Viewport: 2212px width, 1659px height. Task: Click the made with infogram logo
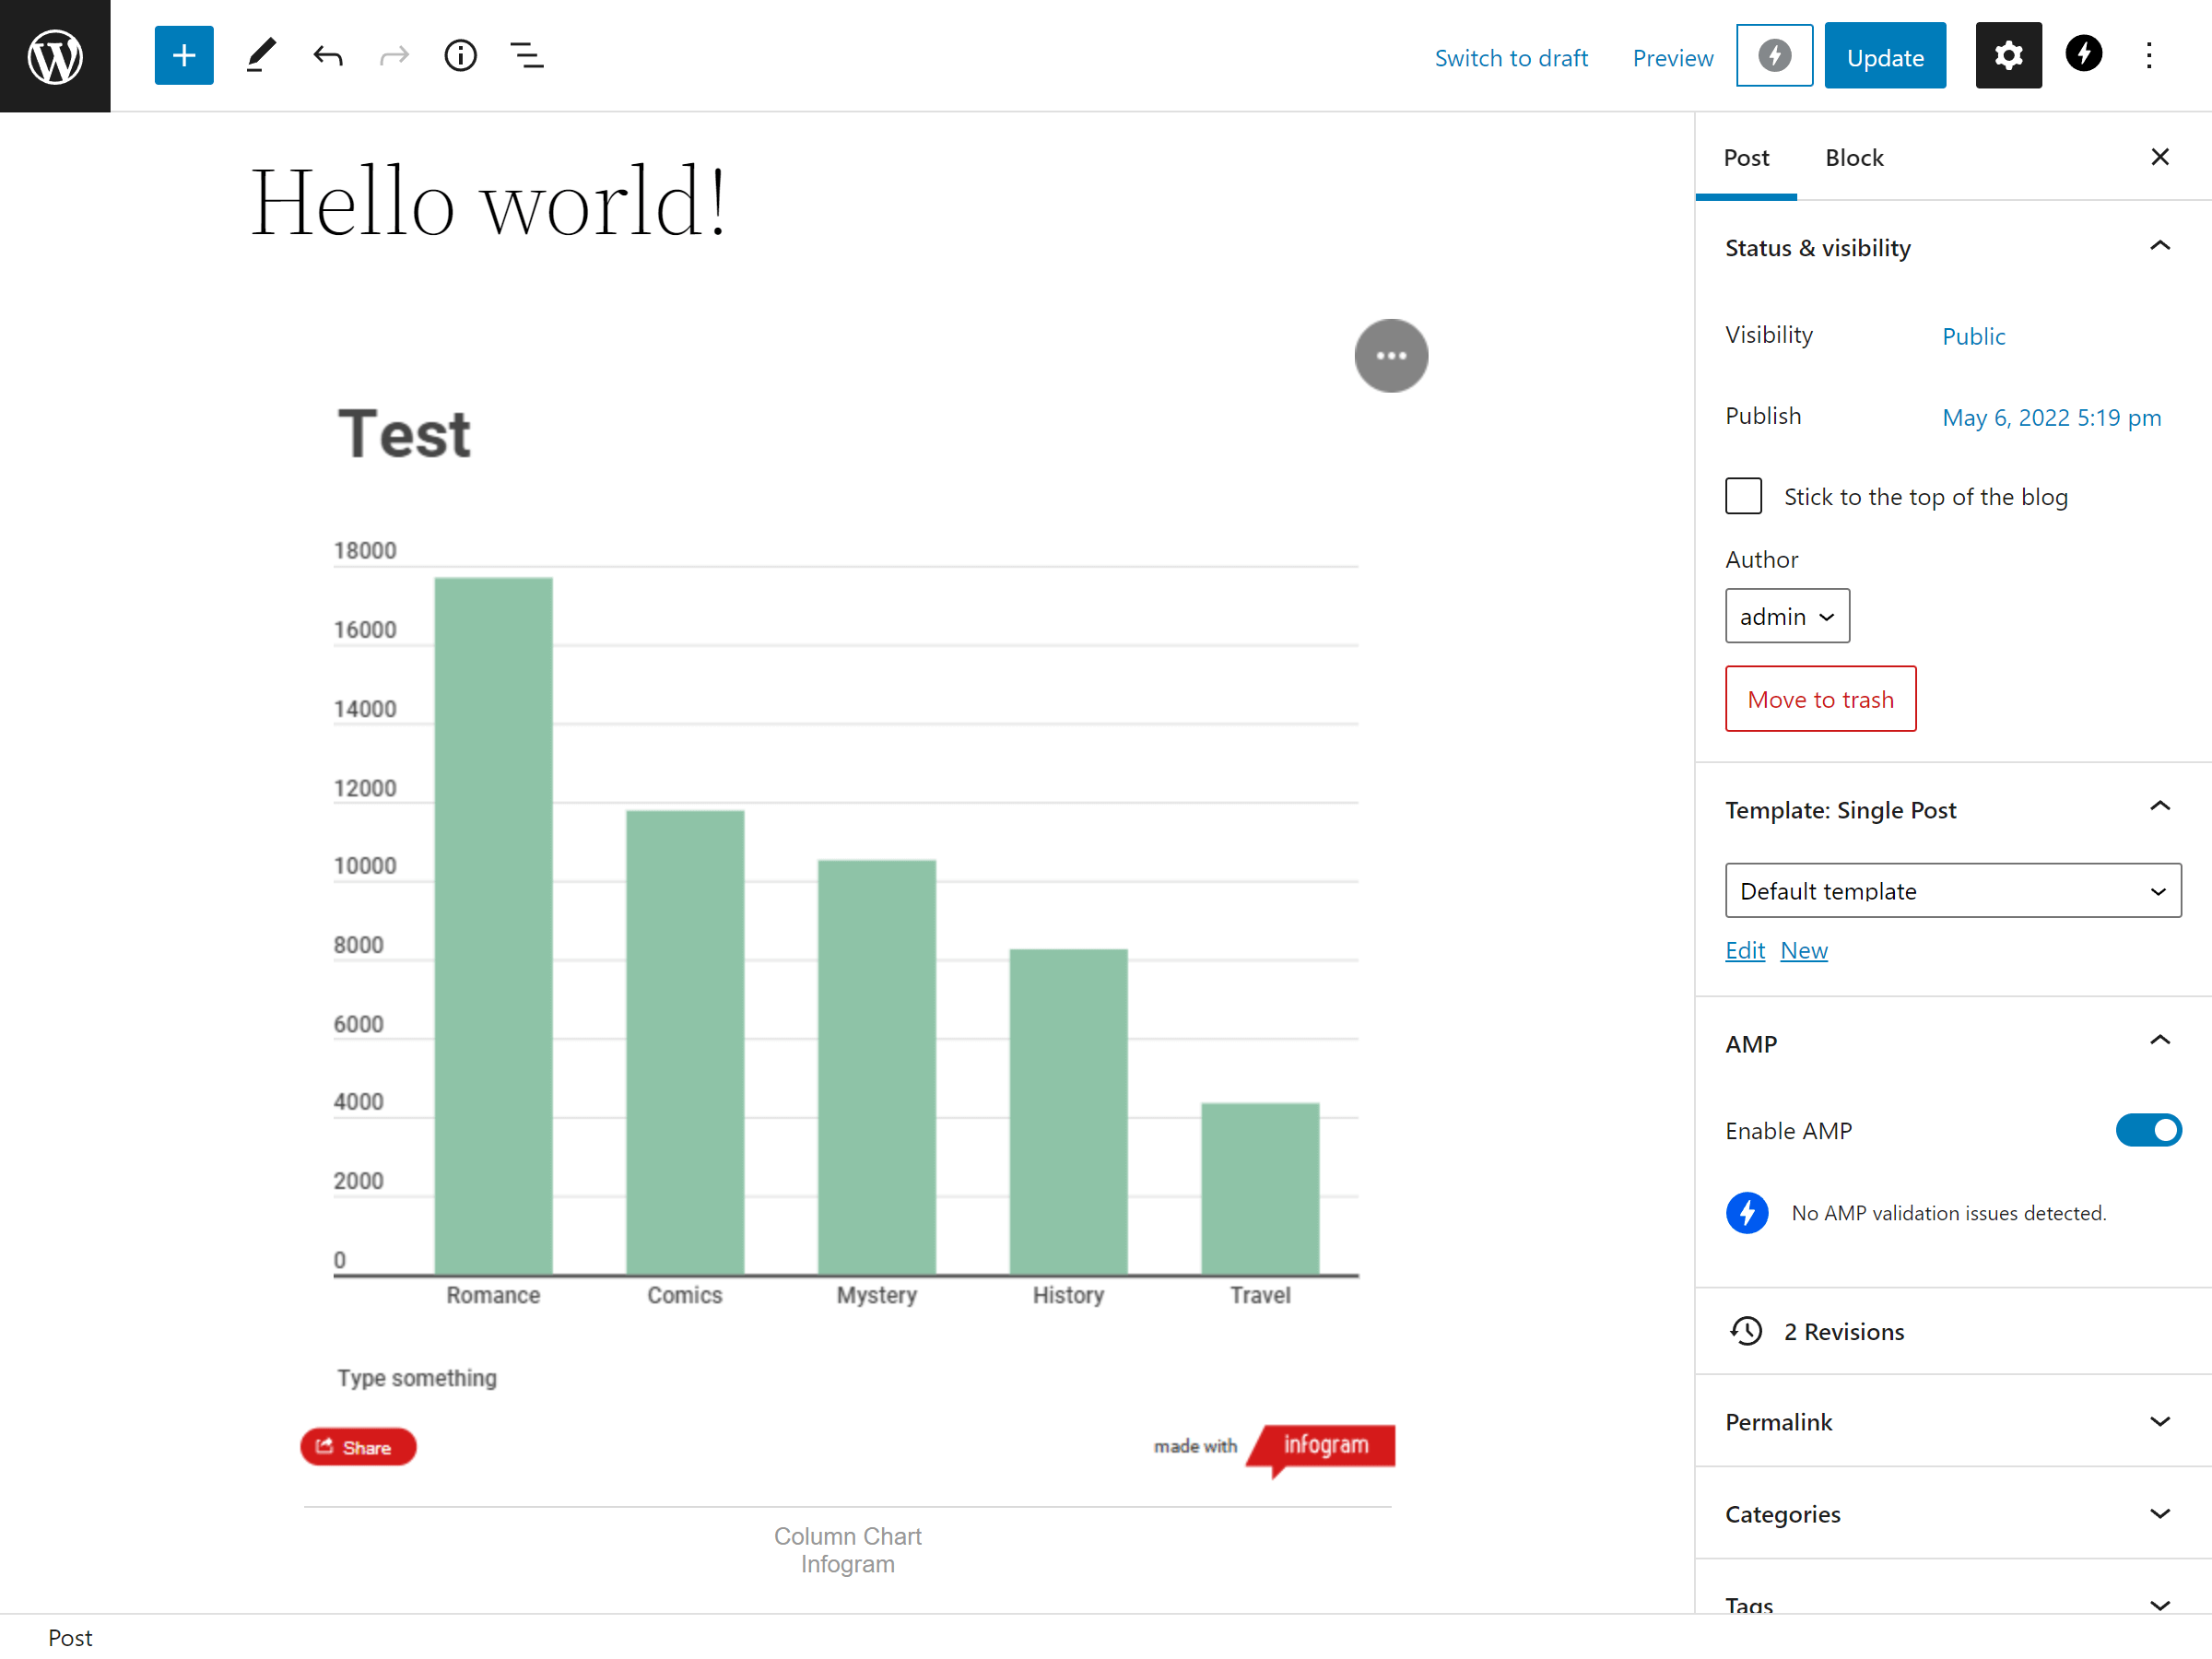1275,1449
